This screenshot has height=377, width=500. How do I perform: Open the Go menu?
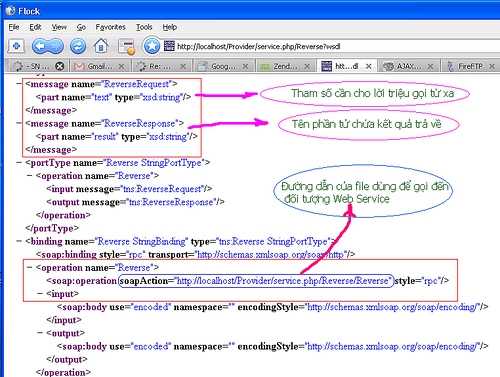(81, 27)
